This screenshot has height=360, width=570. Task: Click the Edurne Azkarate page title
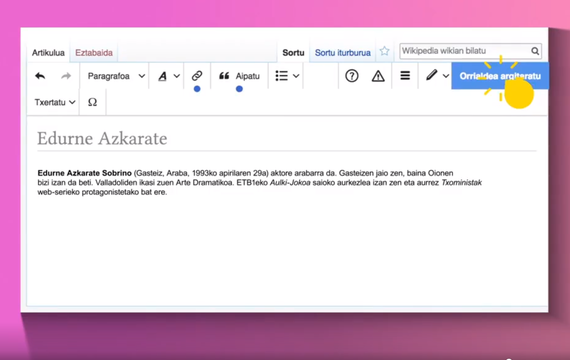click(x=102, y=139)
